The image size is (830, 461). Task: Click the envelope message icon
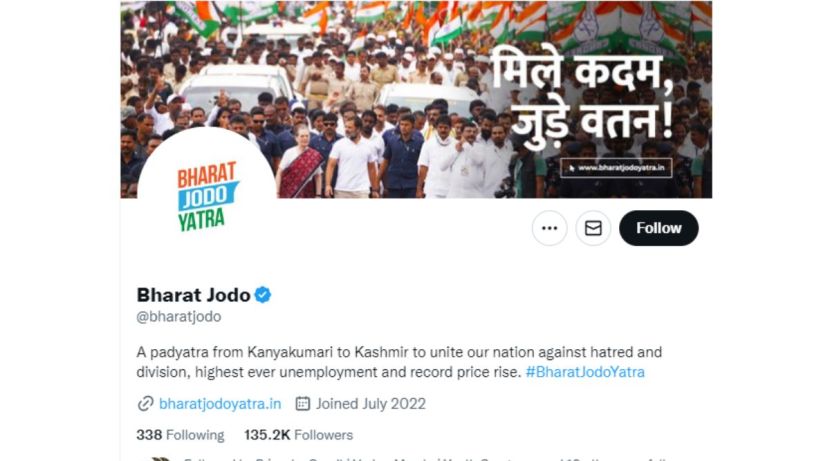593,228
